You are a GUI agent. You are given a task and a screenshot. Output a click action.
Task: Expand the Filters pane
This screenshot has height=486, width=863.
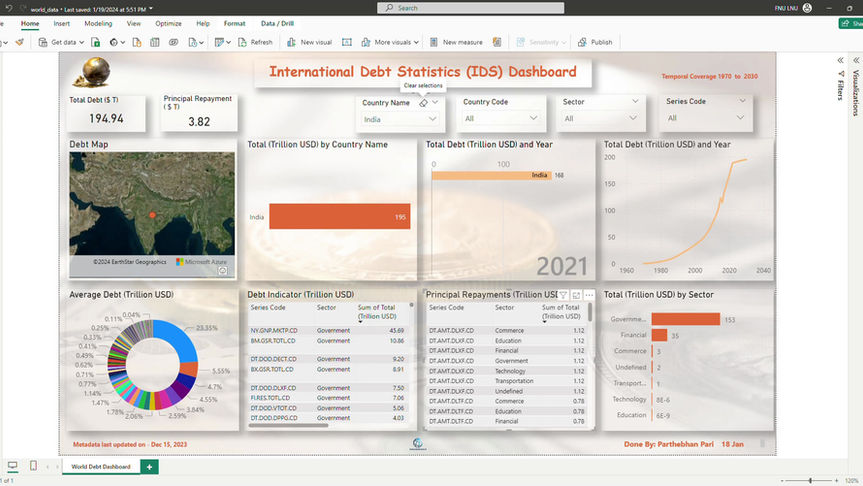coord(840,60)
